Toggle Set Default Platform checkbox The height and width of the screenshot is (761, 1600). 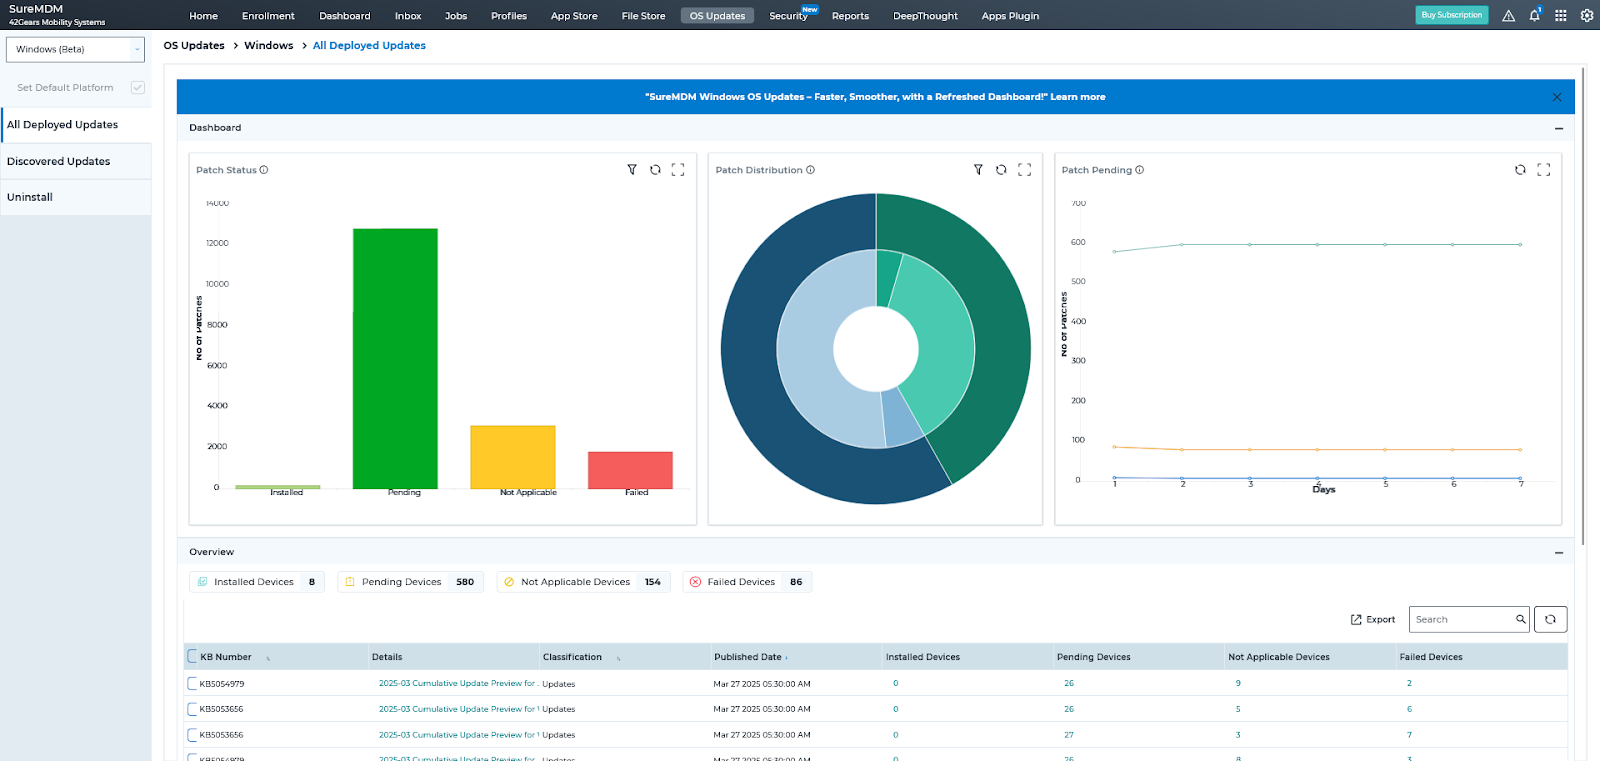pyautogui.click(x=138, y=88)
